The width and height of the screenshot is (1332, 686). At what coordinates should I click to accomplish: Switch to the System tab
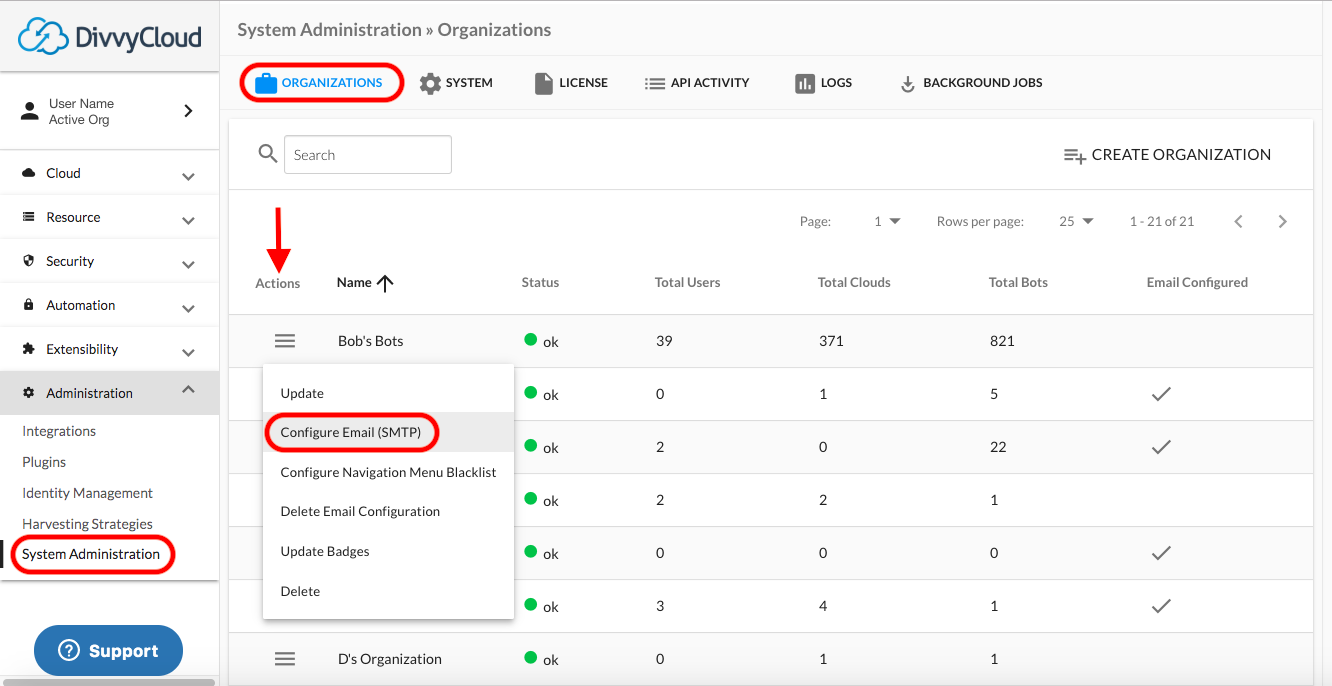point(456,83)
